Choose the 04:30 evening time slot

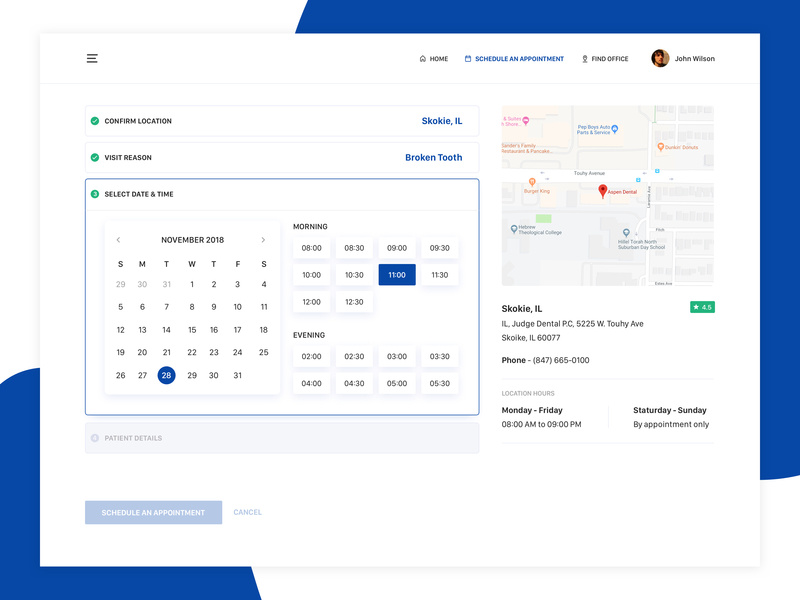coord(353,383)
